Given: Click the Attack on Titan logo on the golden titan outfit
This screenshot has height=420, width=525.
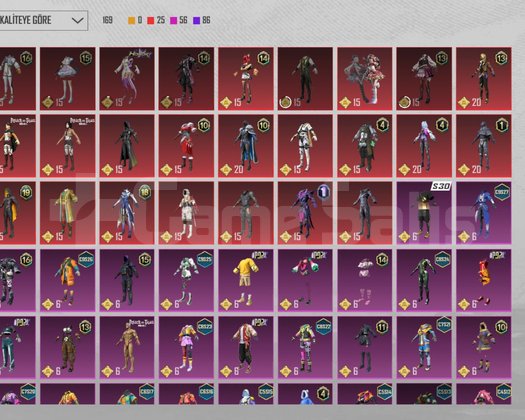Looking at the screenshot, I should pyautogui.click(x=141, y=323).
